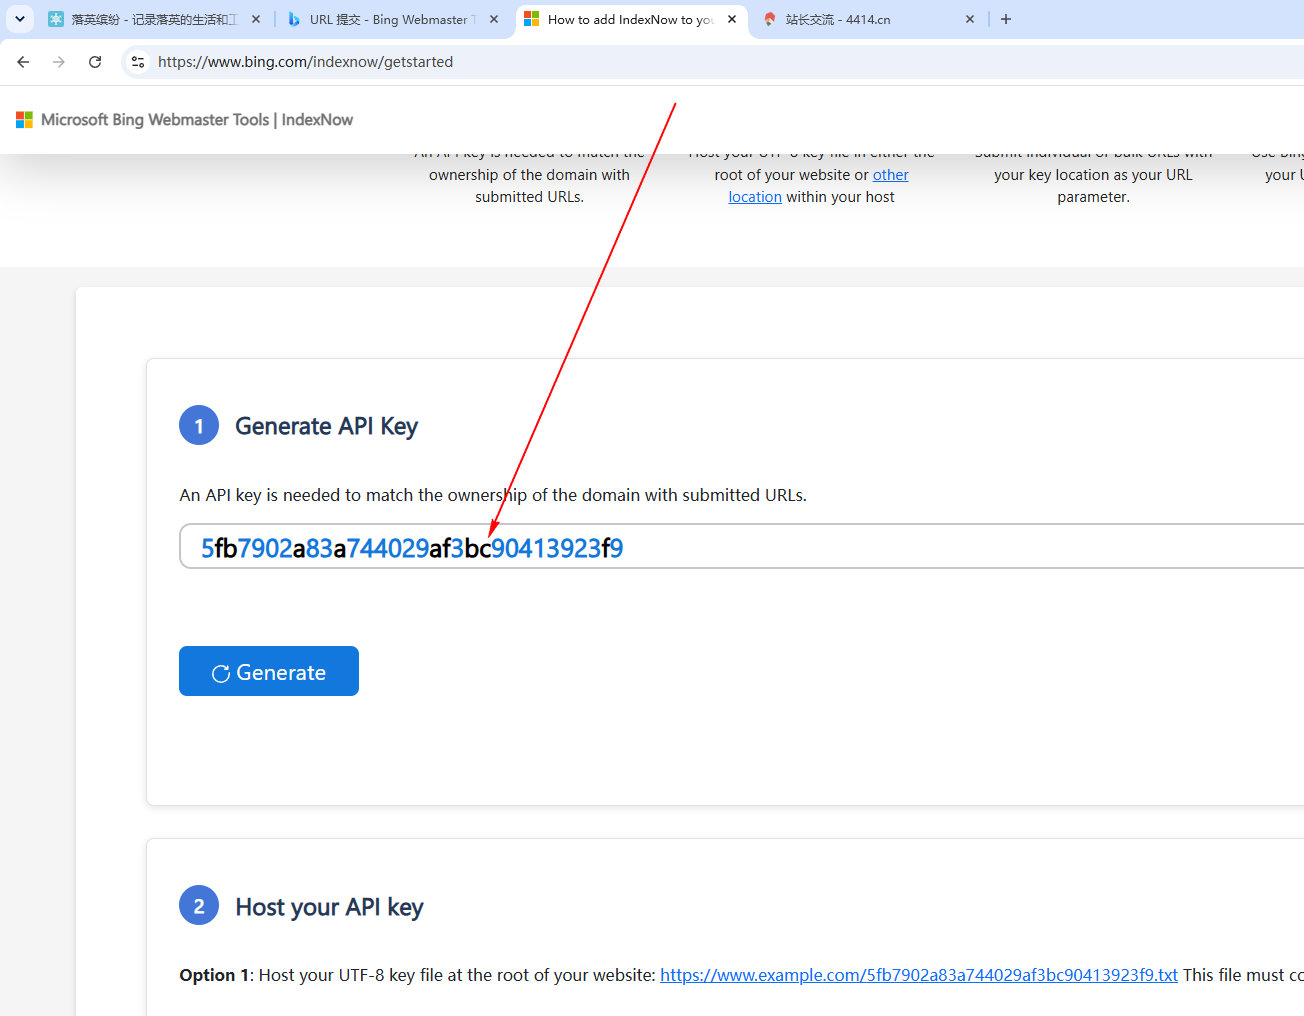1304x1016 pixels.
Task: Go back to the previous page
Action: click(23, 62)
